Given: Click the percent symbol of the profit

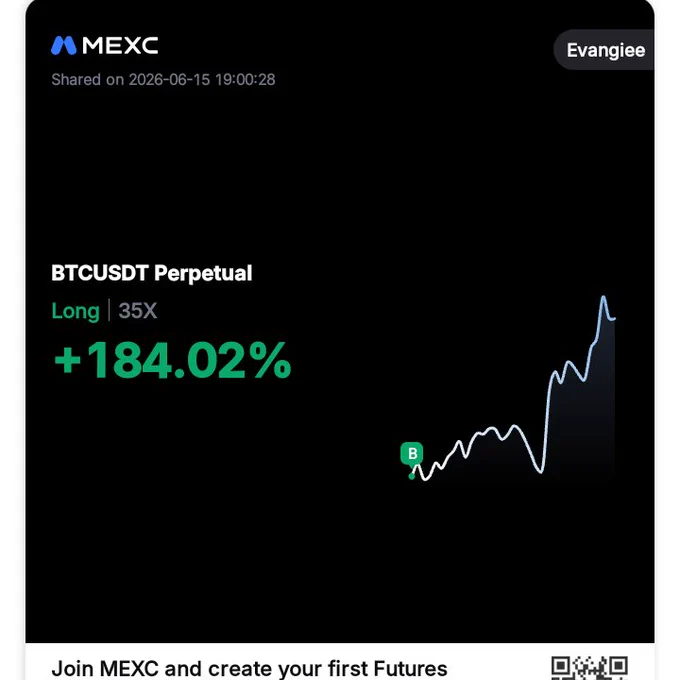Looking at the screenshot, I should tap(273, 360).
